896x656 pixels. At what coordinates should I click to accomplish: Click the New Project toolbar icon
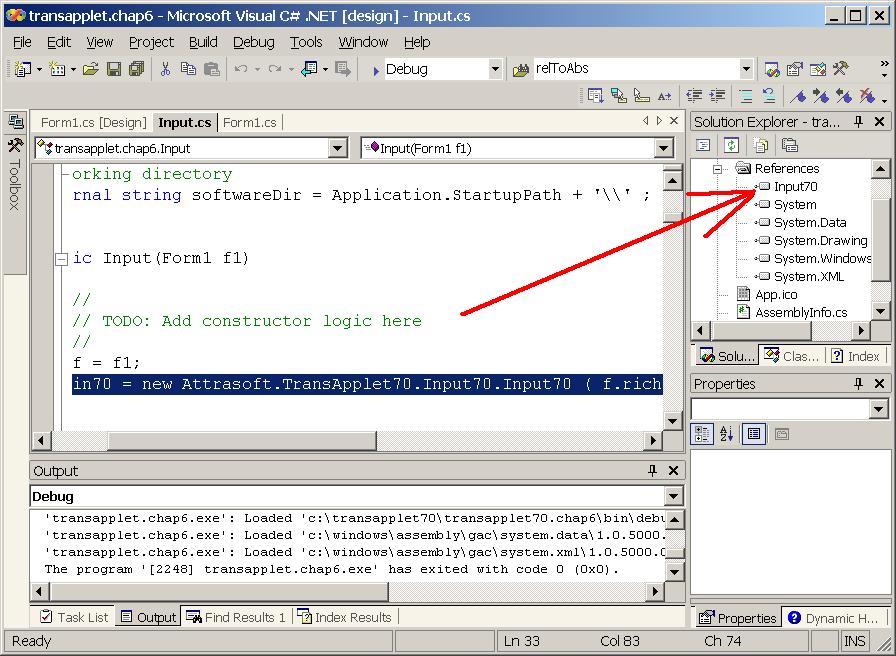pos(23,69)
